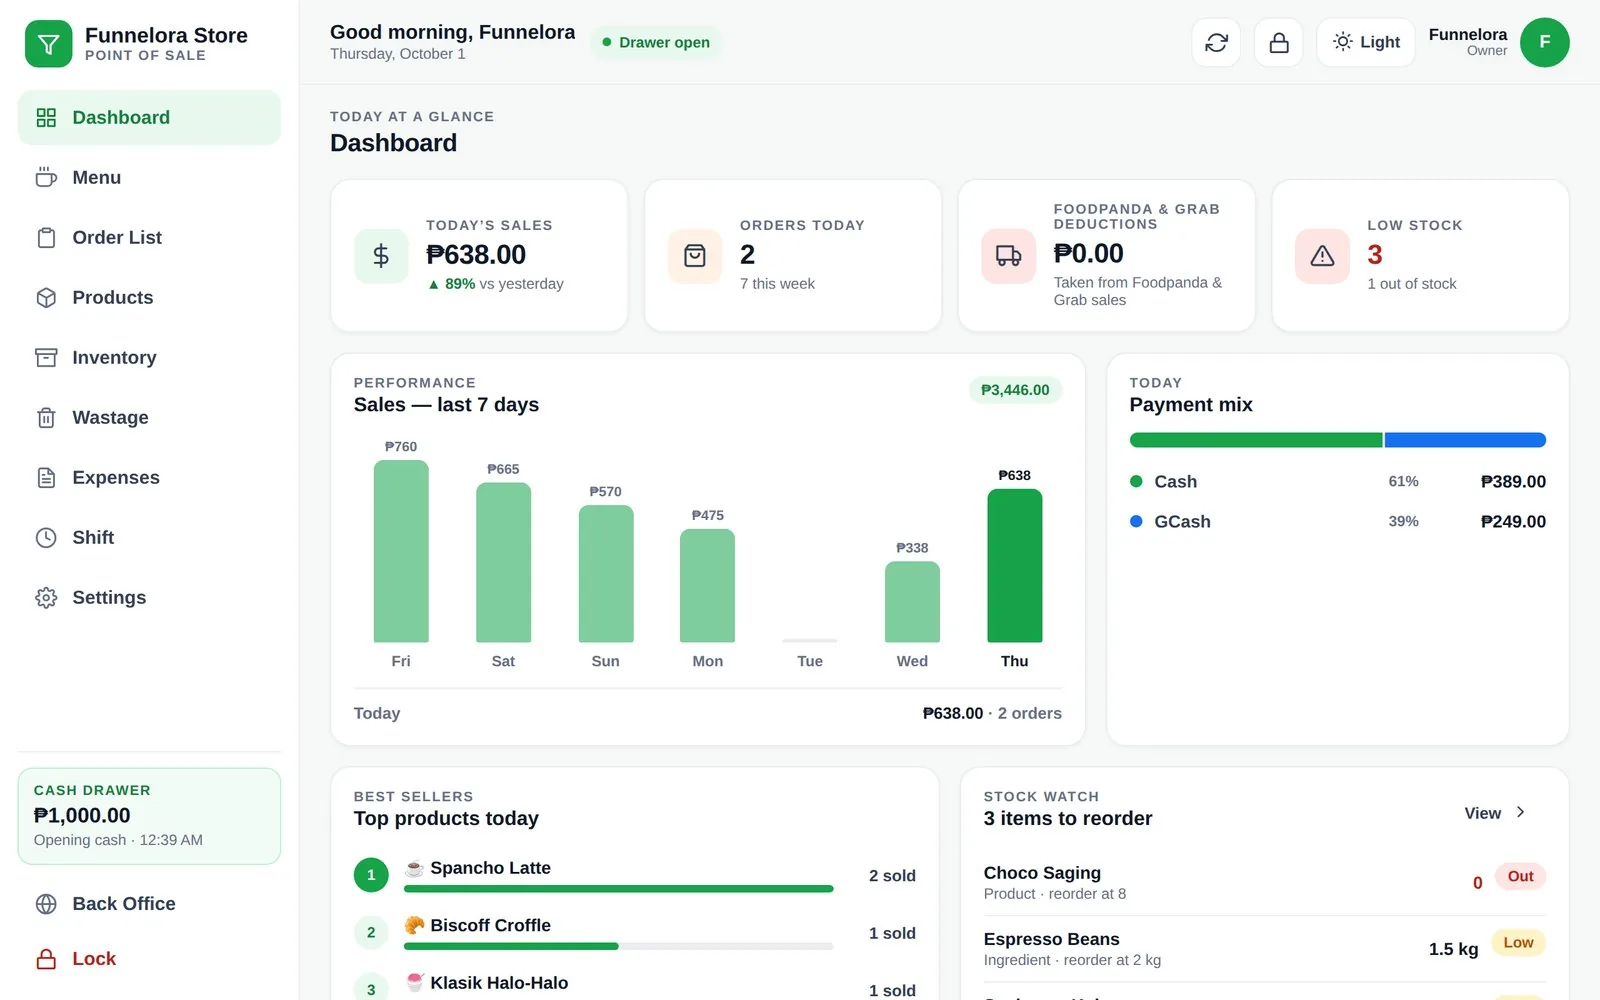Open the Products section
Image resolution: width=1600 pixels, height=1000 pixels.
(x=149, y=297)
